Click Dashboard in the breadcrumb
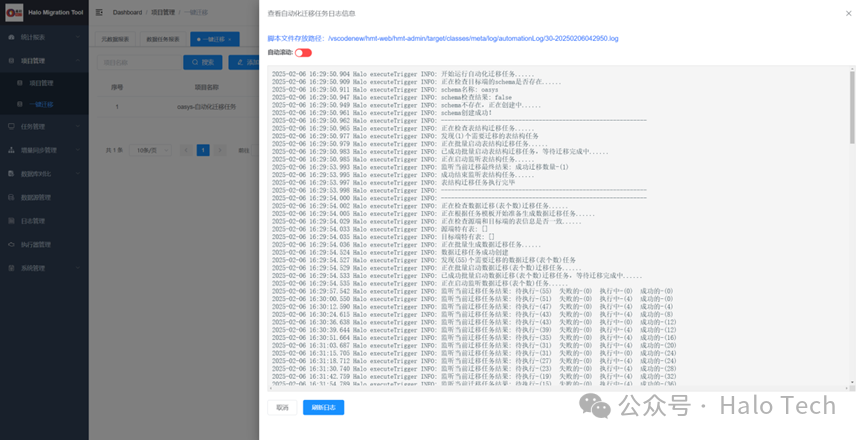Screen dimensions: 864x440 click(x=127, y=12)
